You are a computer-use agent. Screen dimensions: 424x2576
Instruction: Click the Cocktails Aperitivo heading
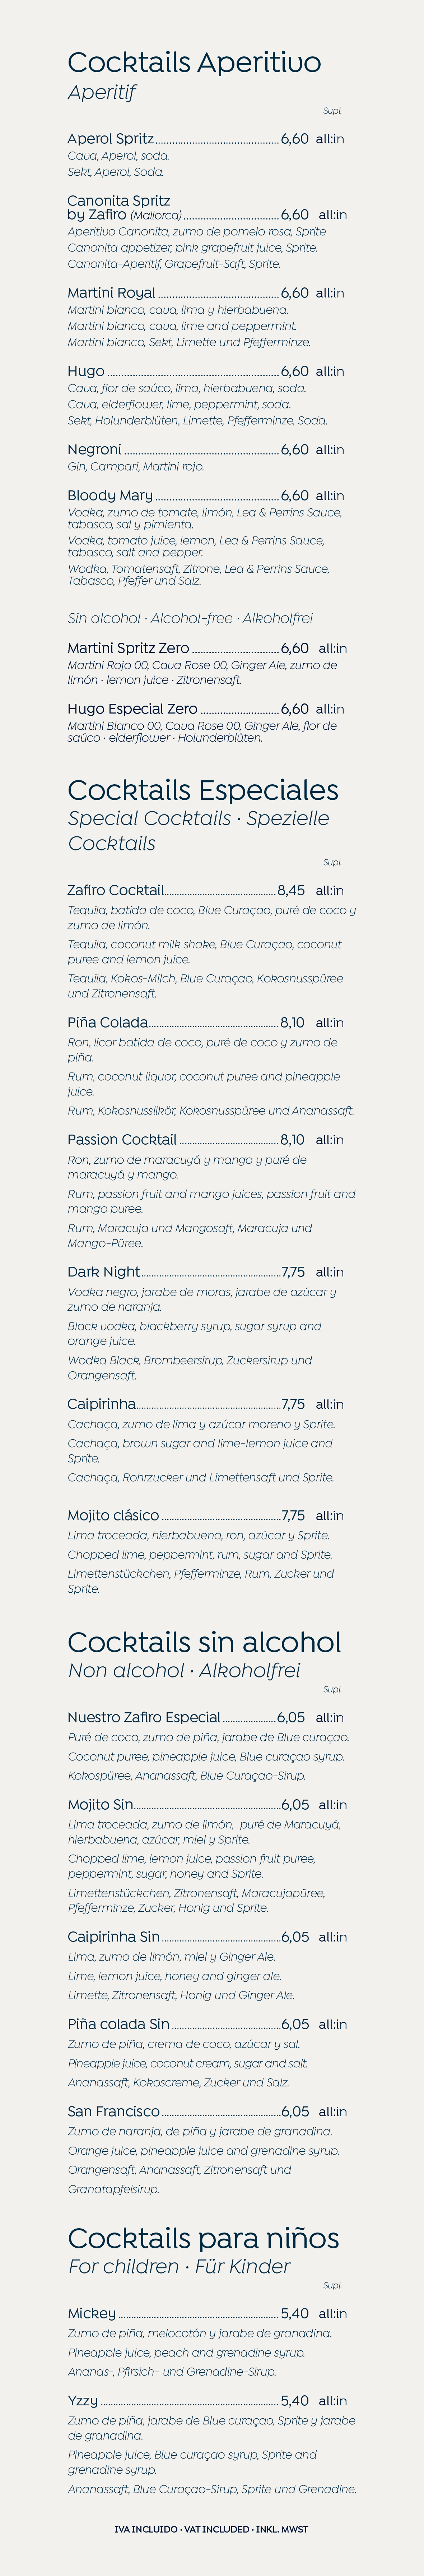194,63
